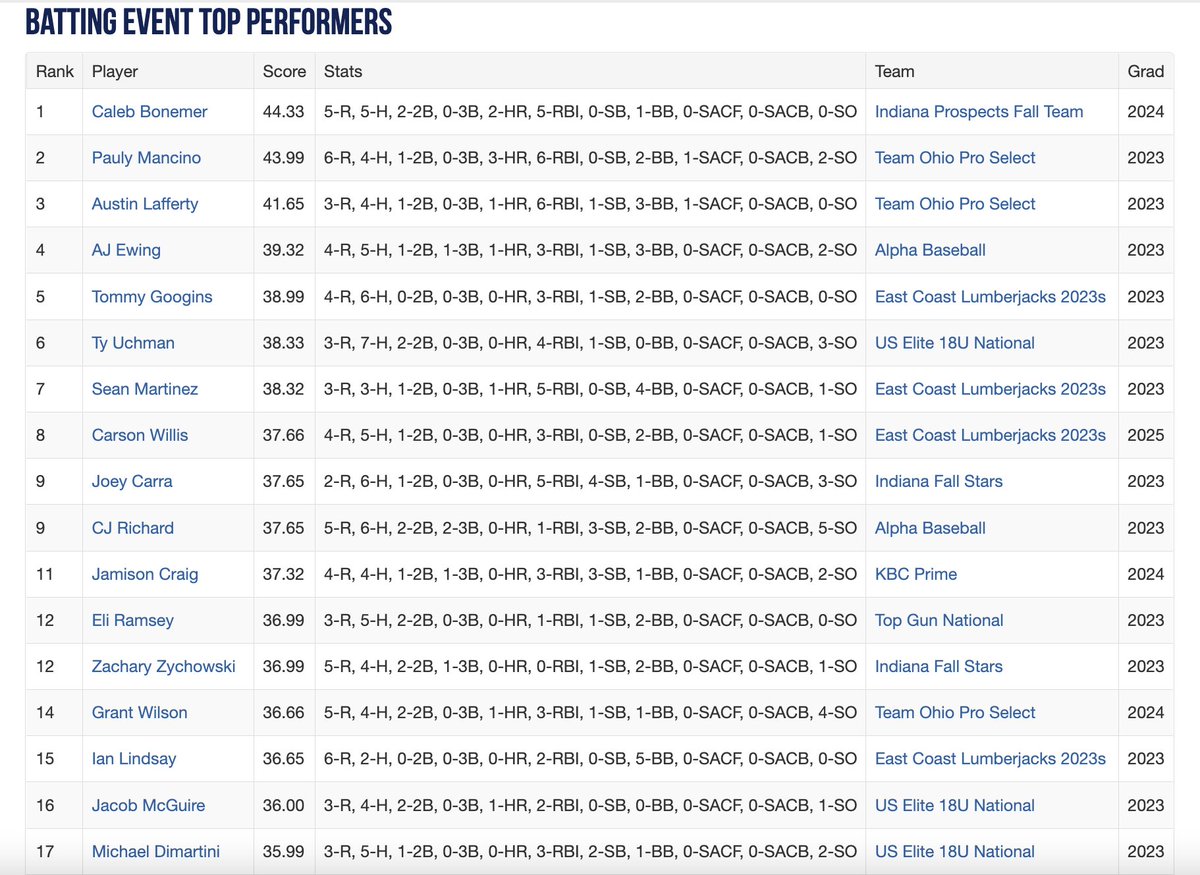Image resolution: width=1200 pixels, height=875 pixels.
Task: Open Indiana Fall Stars in Joey Carra's row
Action: tap(939, 481)
